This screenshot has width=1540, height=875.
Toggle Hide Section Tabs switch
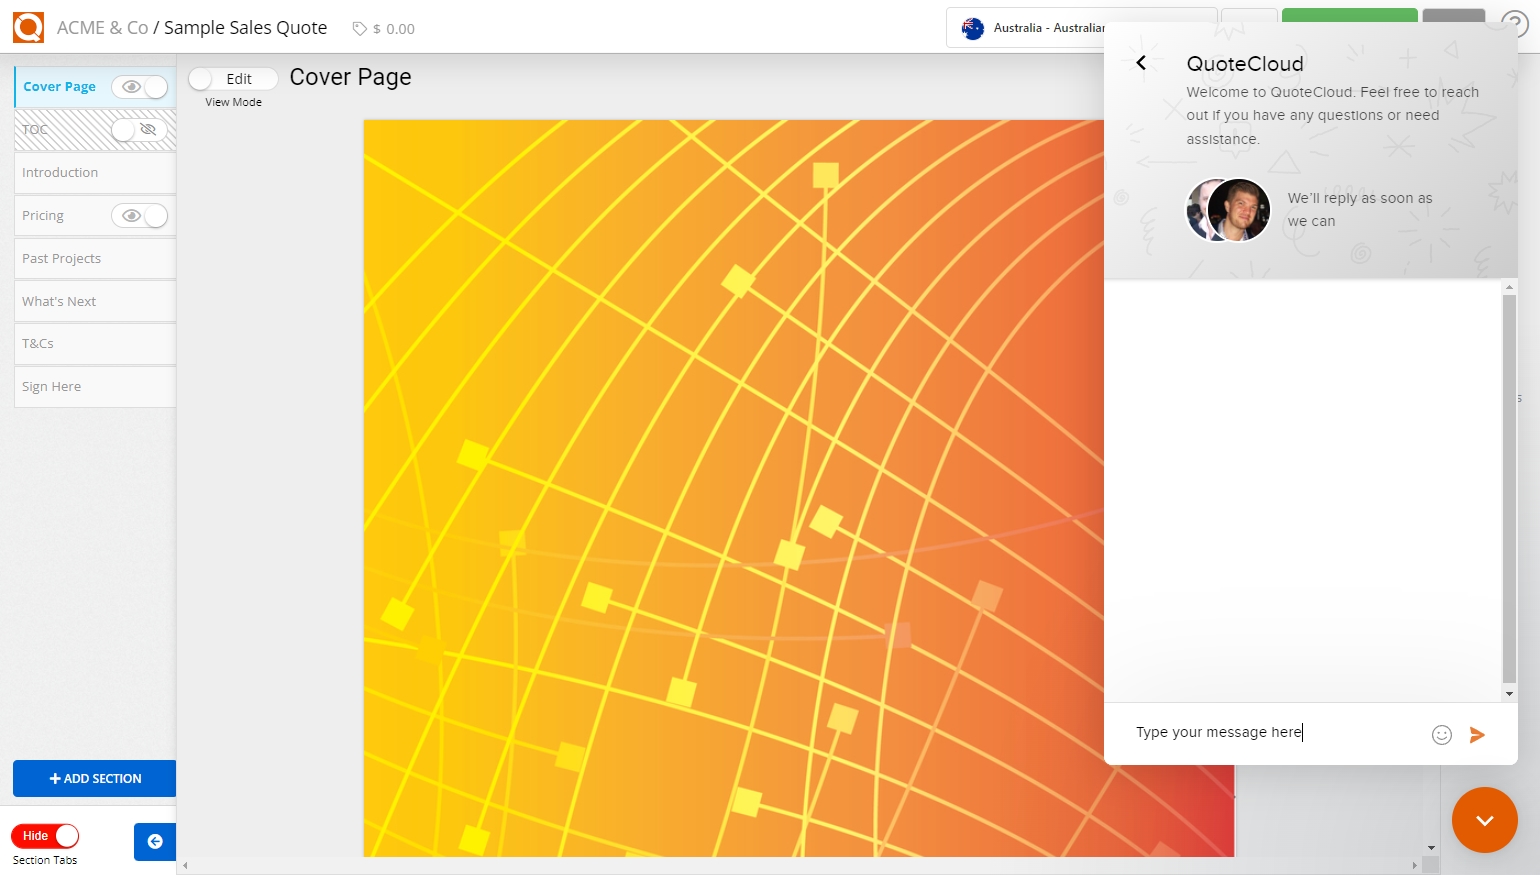pyautogui.click(x=45, y=836)
